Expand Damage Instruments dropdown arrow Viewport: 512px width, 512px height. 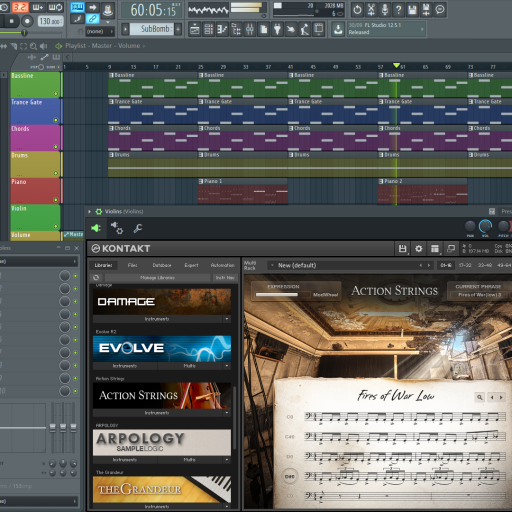[x=227, y=319]
